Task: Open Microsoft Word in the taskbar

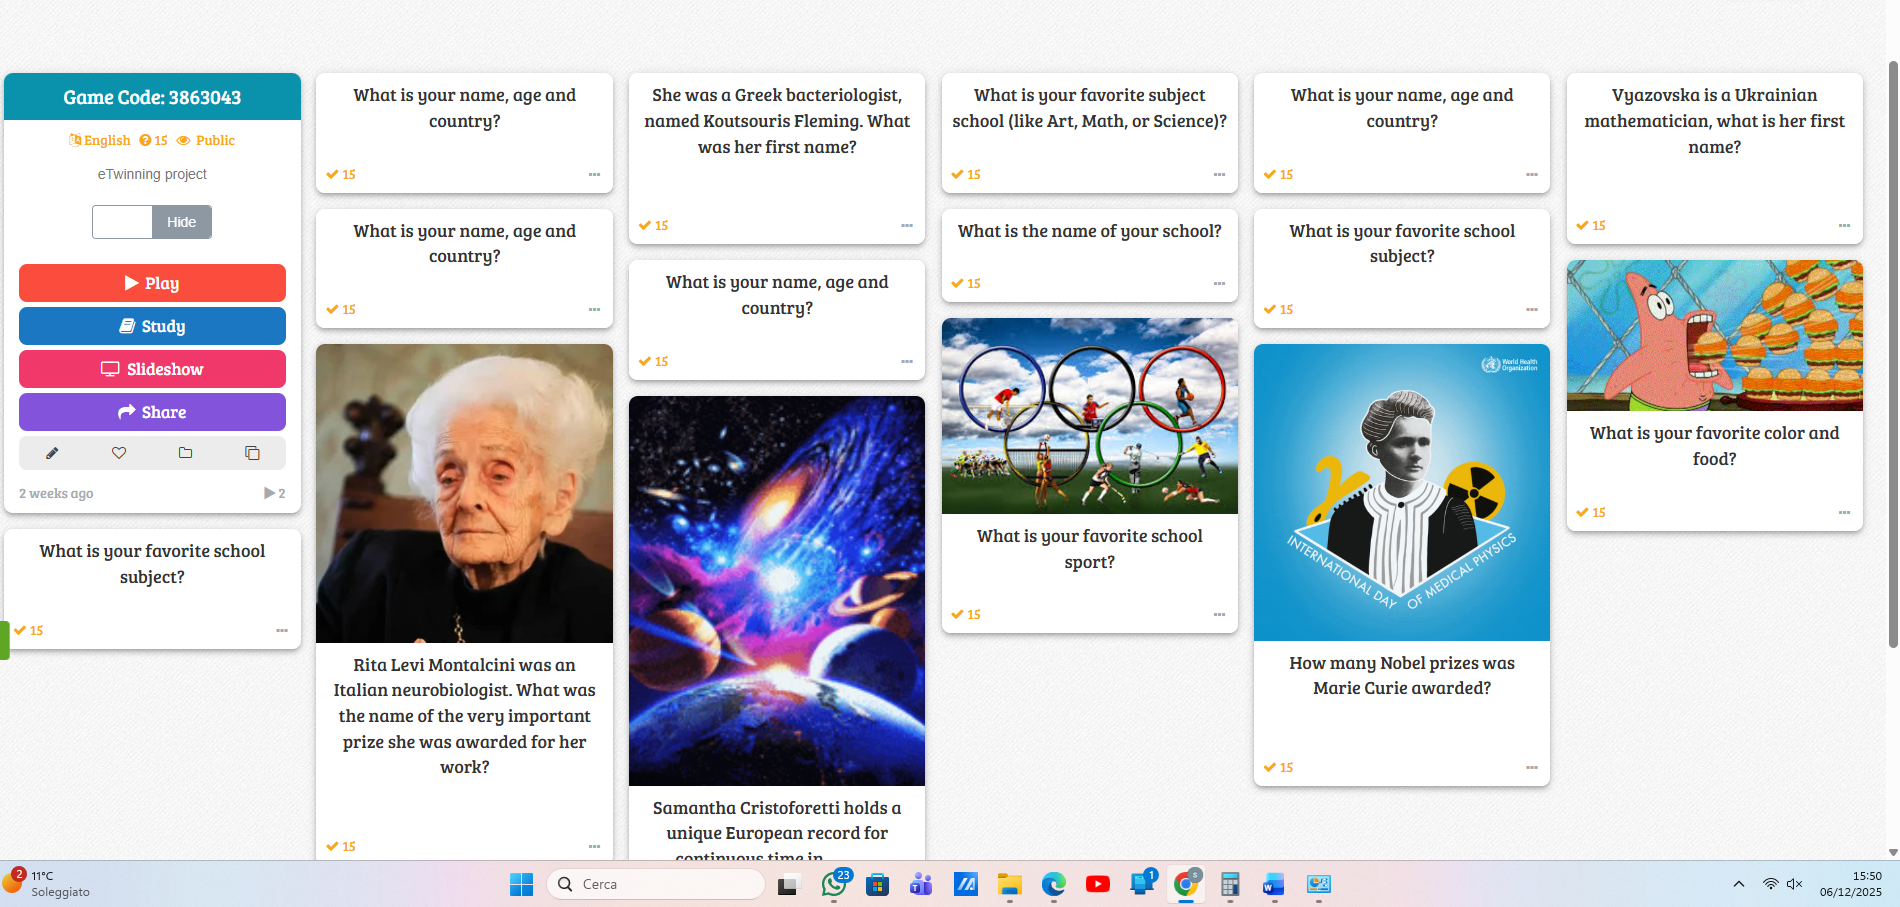Action: coord(1274,884)
